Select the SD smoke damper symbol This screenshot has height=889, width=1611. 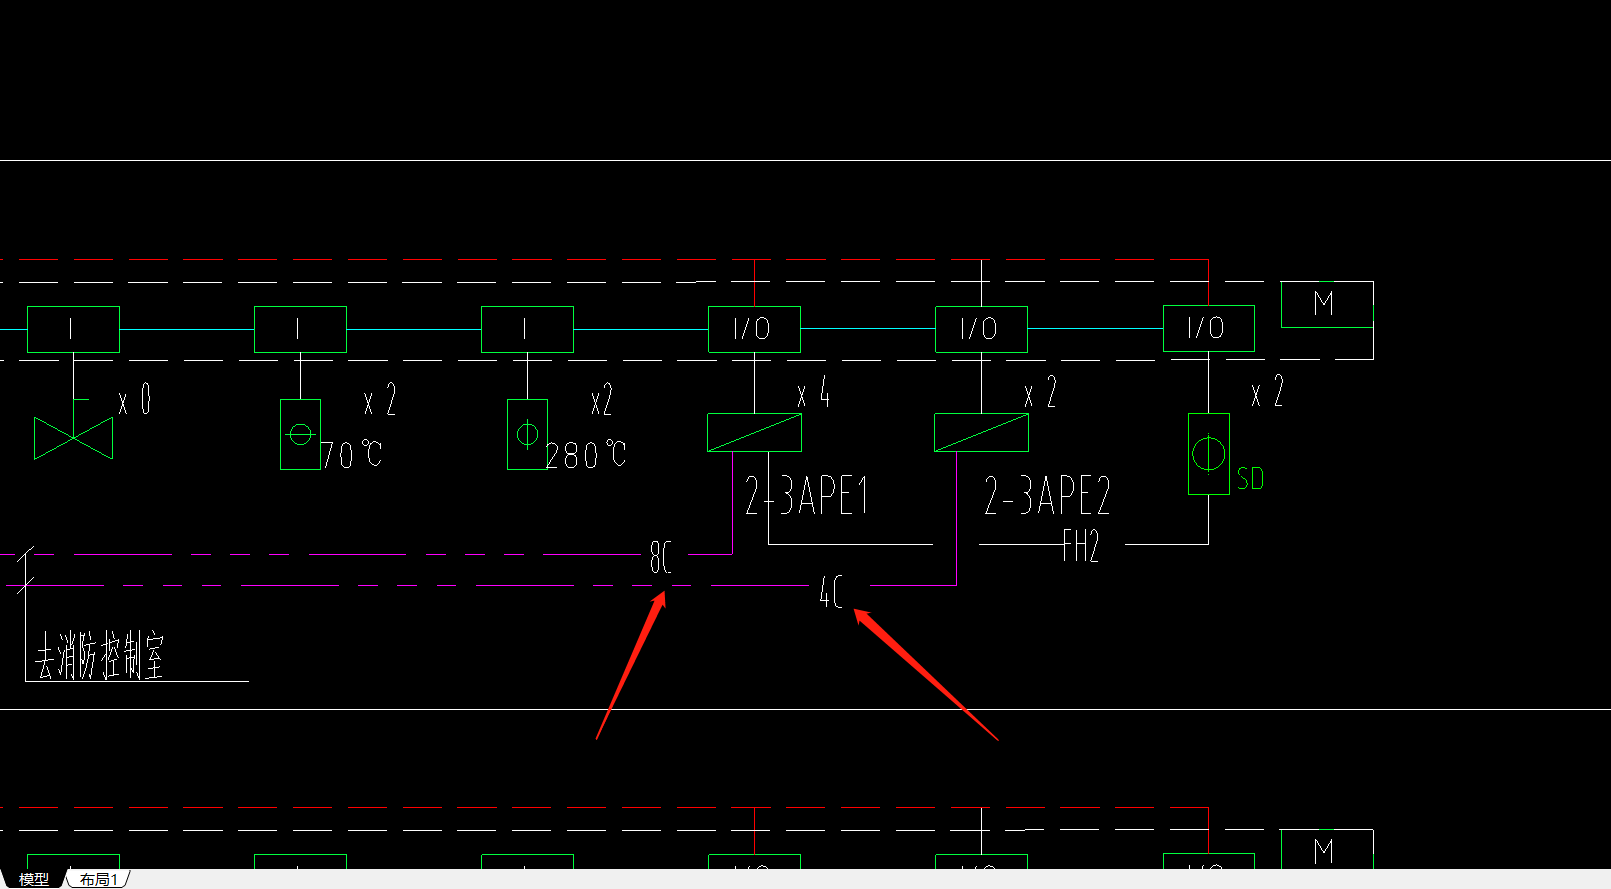[x=1208, y=454]
